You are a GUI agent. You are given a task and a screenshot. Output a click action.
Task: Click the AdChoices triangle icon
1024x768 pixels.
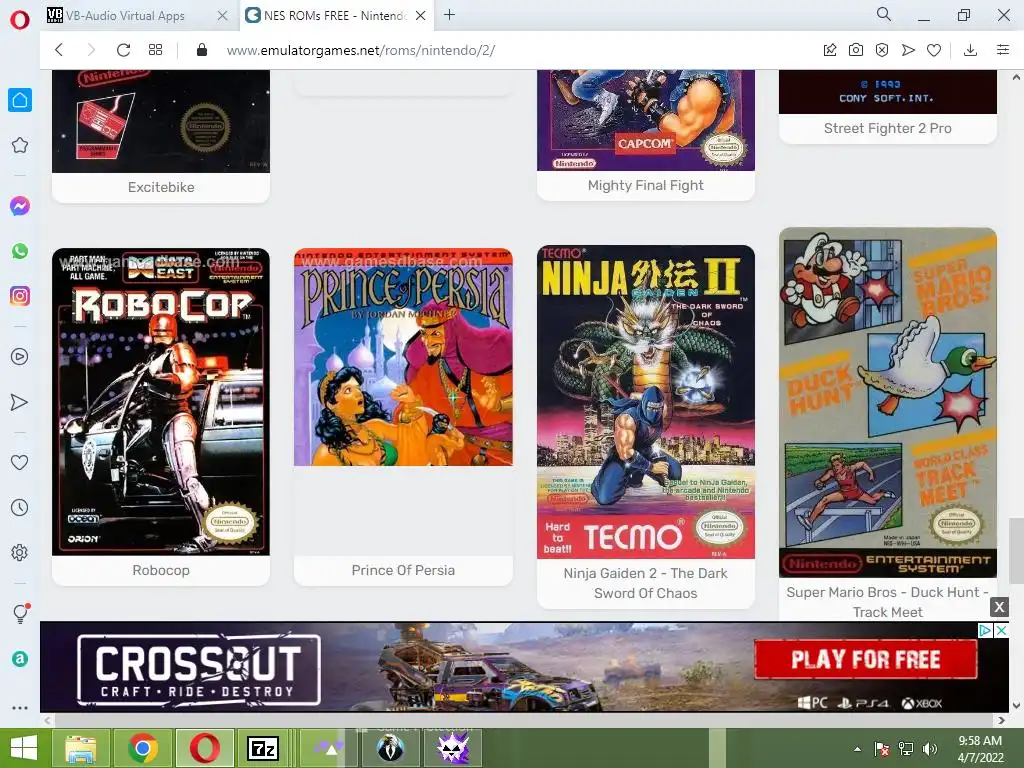click(985, 630)
